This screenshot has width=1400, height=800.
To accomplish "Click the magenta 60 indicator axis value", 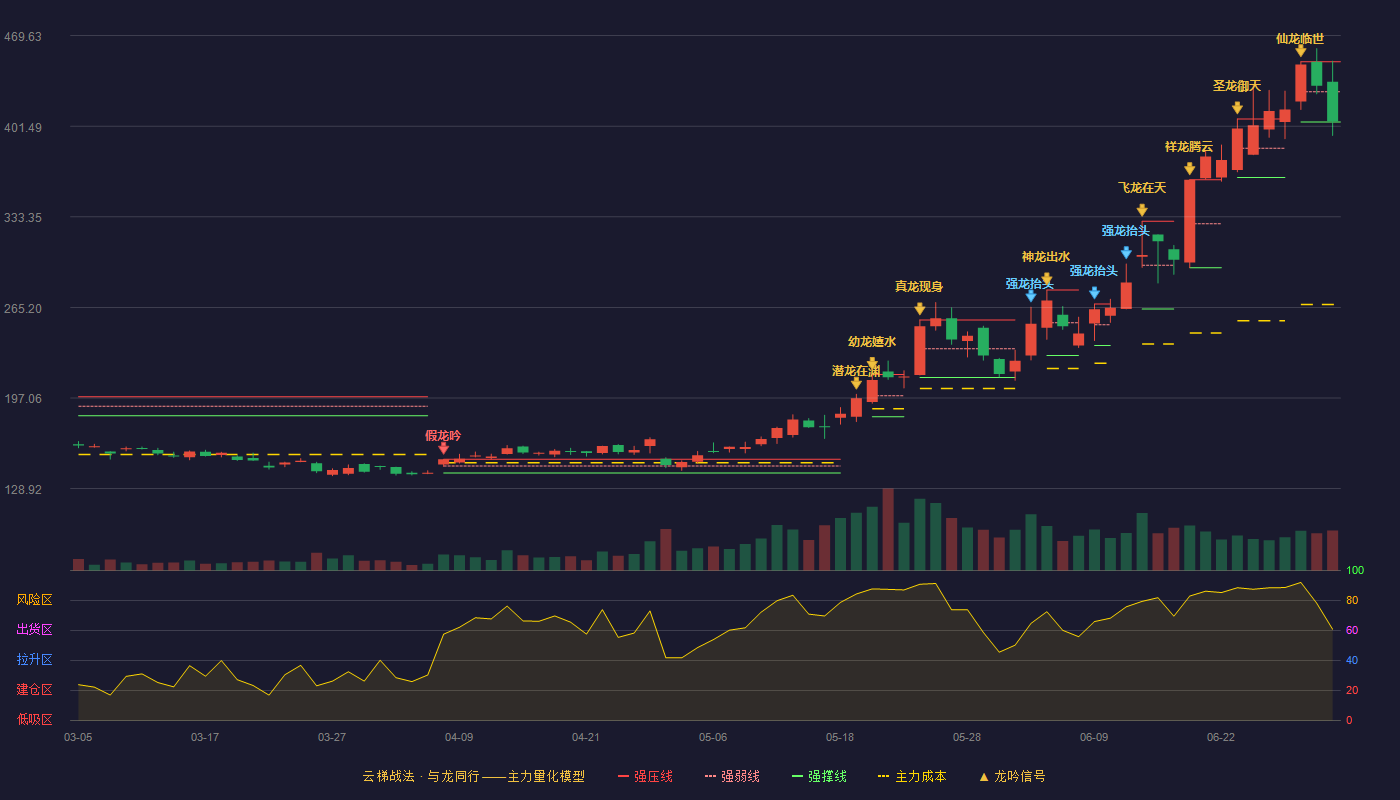I will point(1351,630).
